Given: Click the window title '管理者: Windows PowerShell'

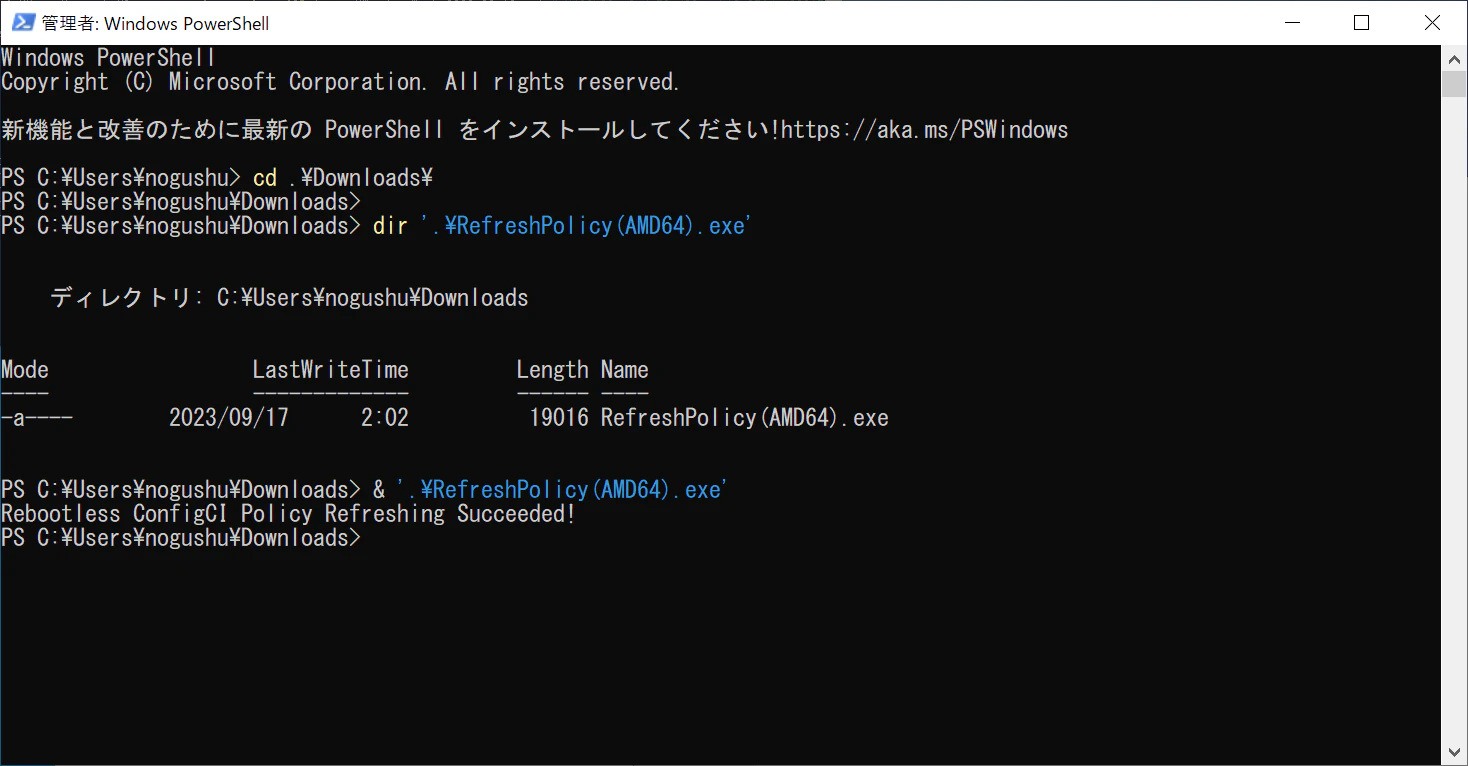Looking at the screenshot, I should point(156,23).
